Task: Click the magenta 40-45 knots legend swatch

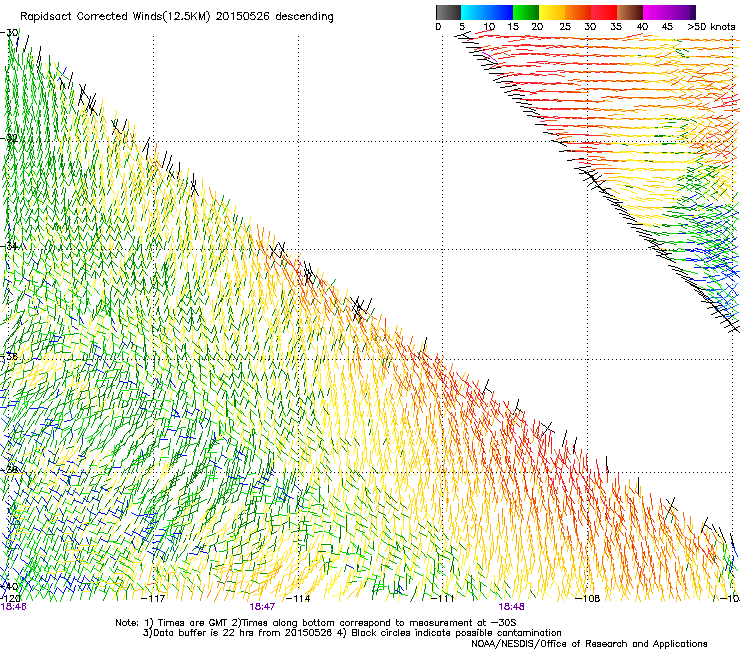Action: (x=656, y=12)
